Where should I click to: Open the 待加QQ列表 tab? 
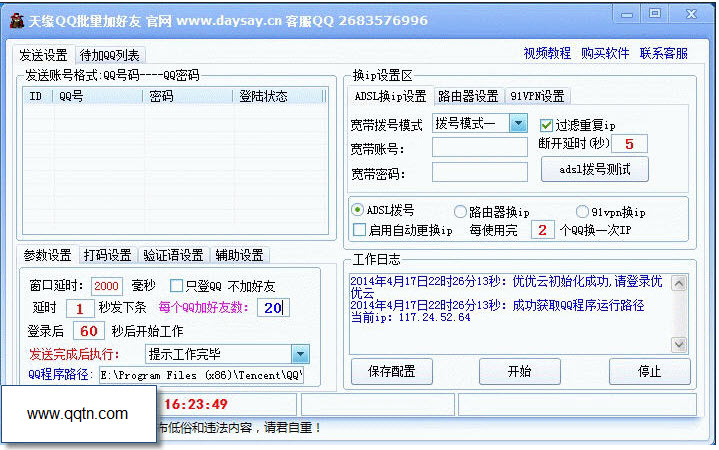(110, 55)
